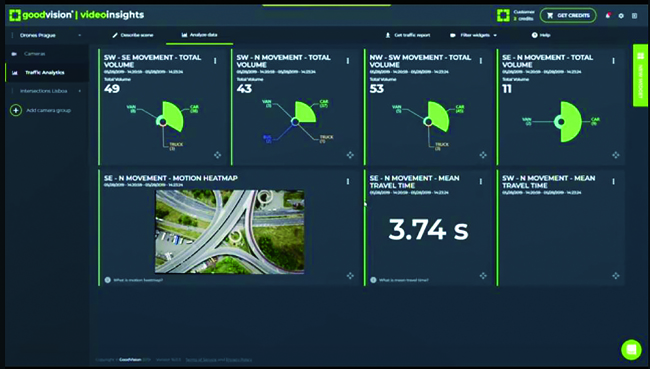Open the Help link
The image size is (650, 369).
click(541, 35)
